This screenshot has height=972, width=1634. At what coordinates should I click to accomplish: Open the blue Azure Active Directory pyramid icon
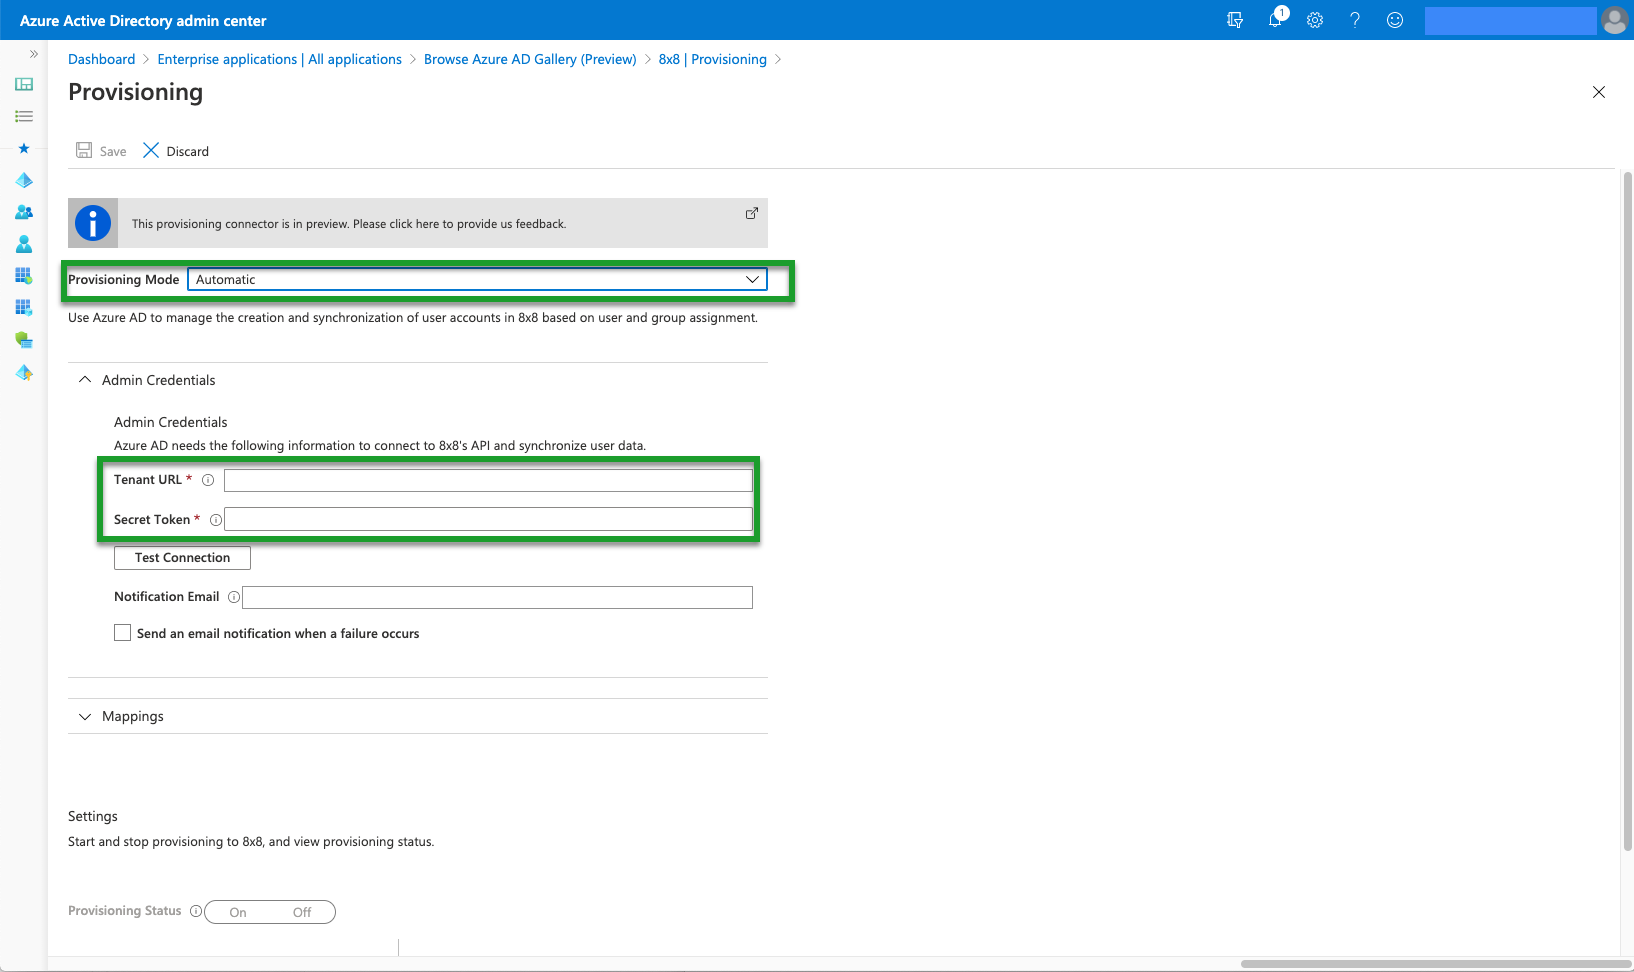point(24,180)
